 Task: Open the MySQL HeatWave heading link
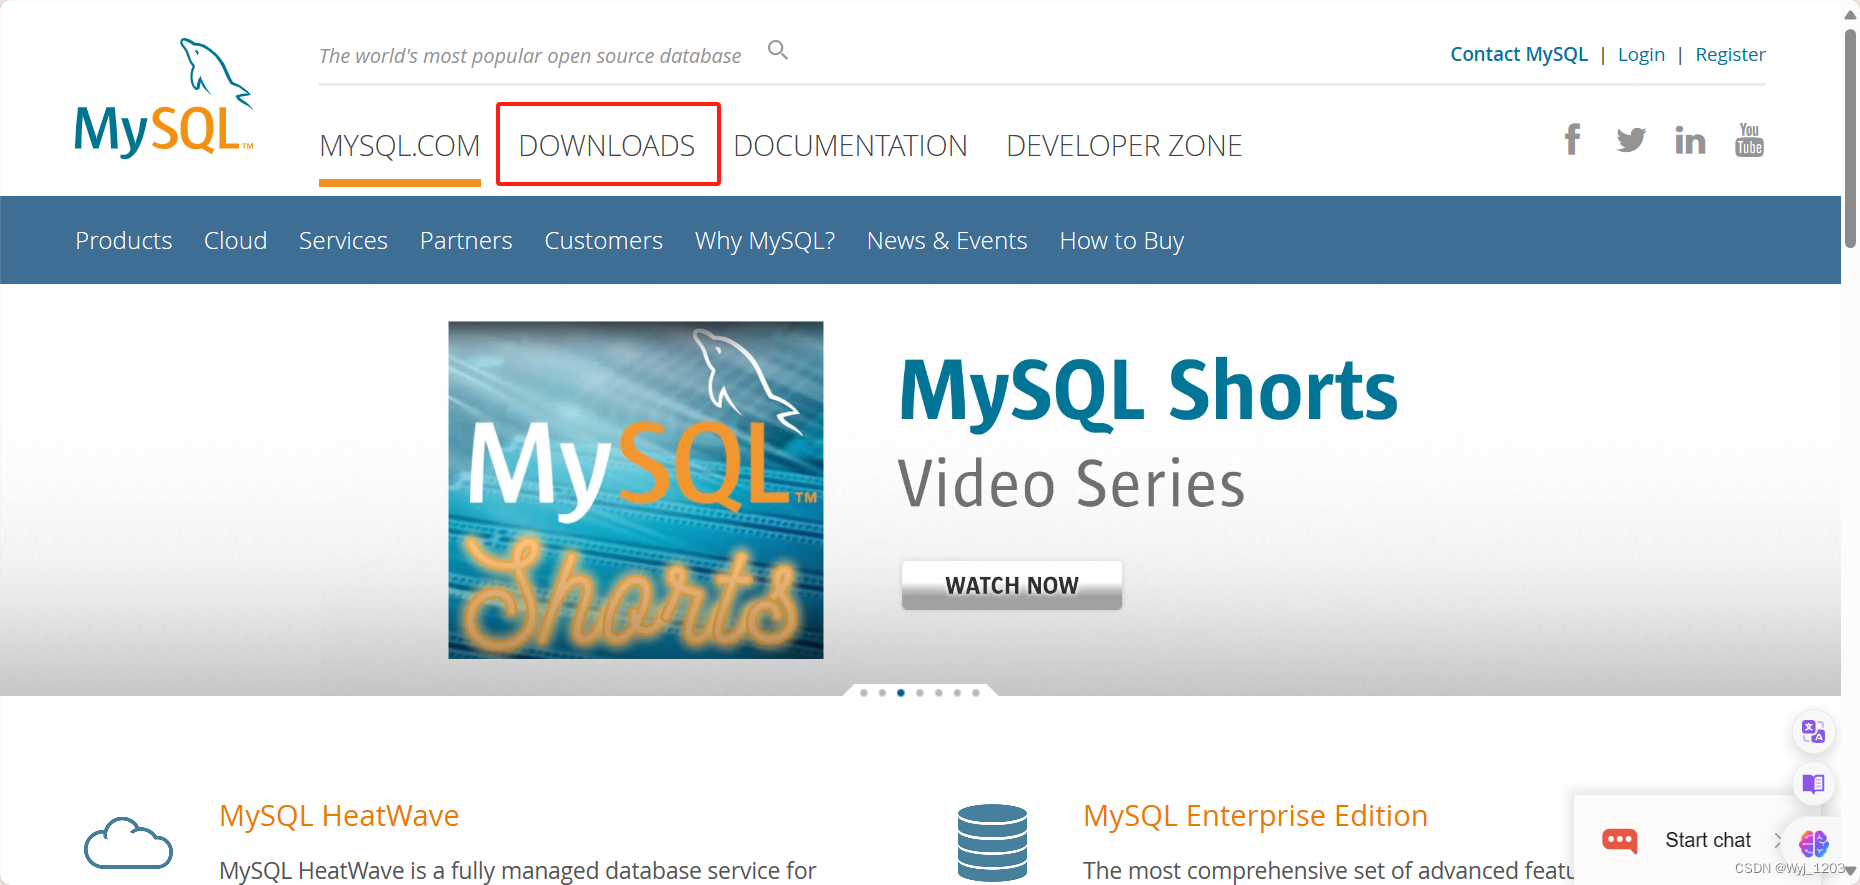[x=339, y=816]
